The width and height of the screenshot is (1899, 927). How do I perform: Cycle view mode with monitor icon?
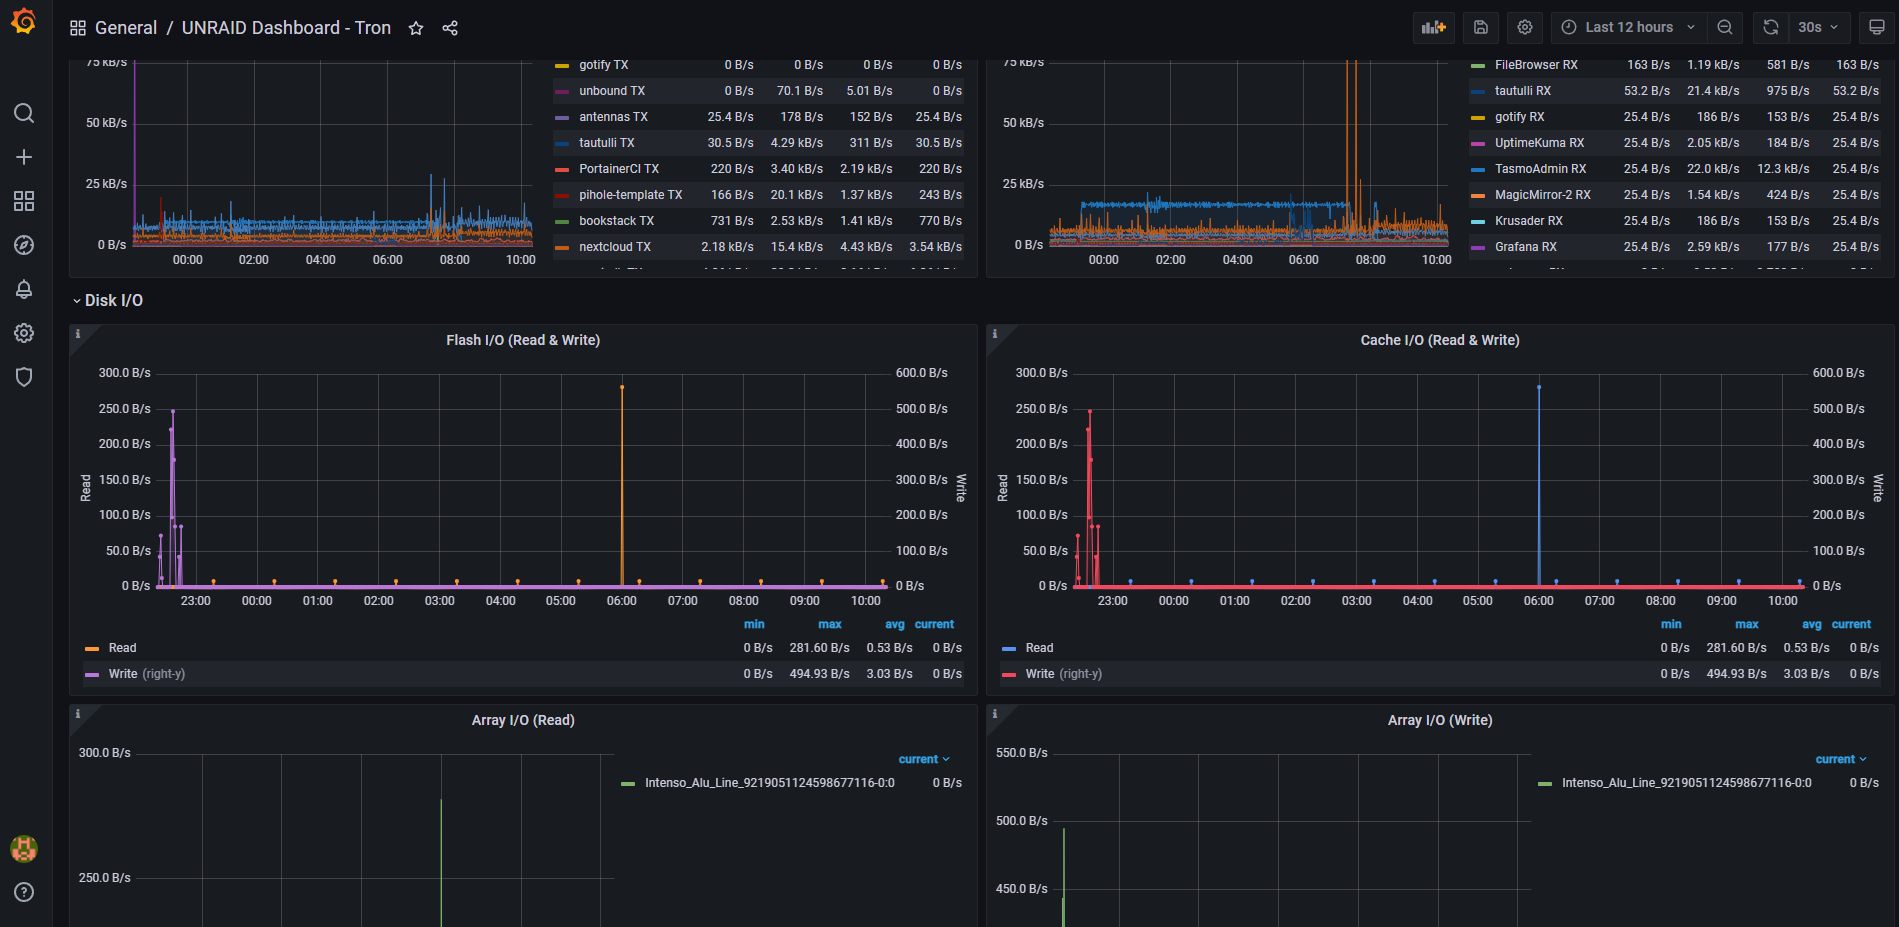click(1877, 28)
